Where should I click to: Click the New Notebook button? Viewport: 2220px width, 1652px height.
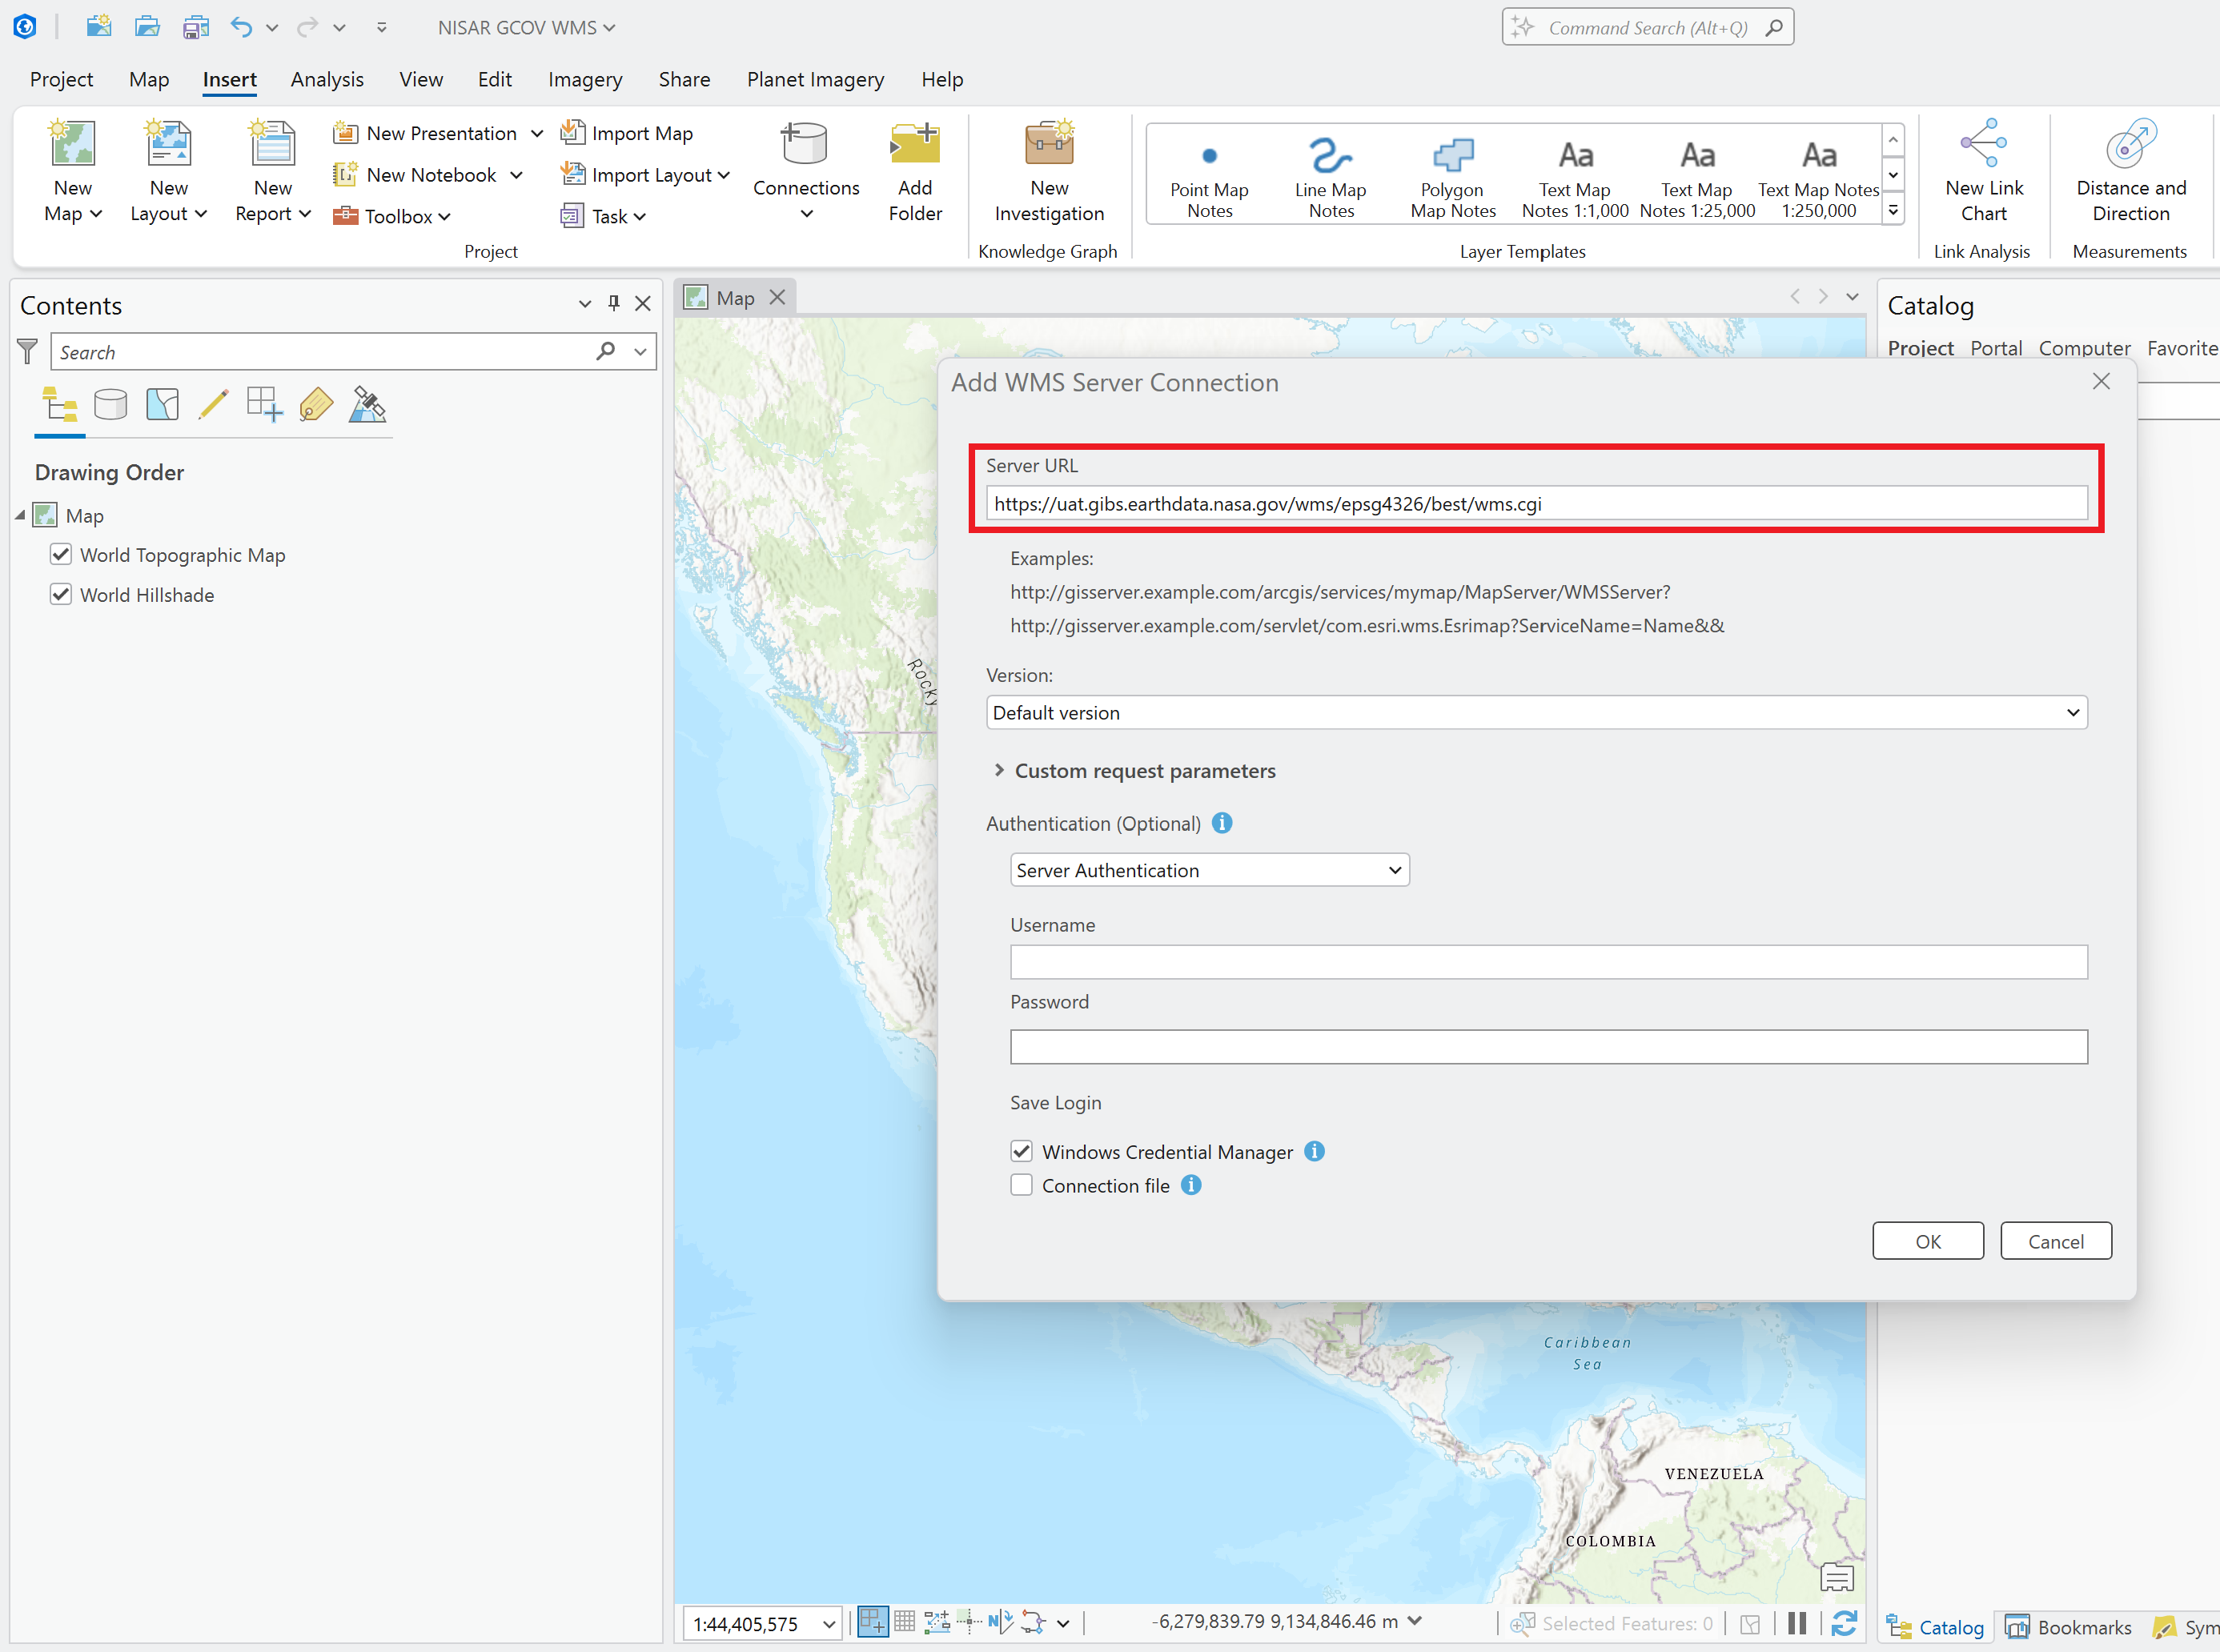tap(415, 175)
